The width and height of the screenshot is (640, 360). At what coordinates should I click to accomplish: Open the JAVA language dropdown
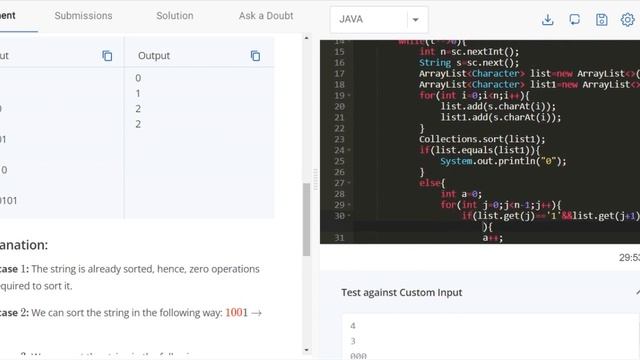(379, 19)
